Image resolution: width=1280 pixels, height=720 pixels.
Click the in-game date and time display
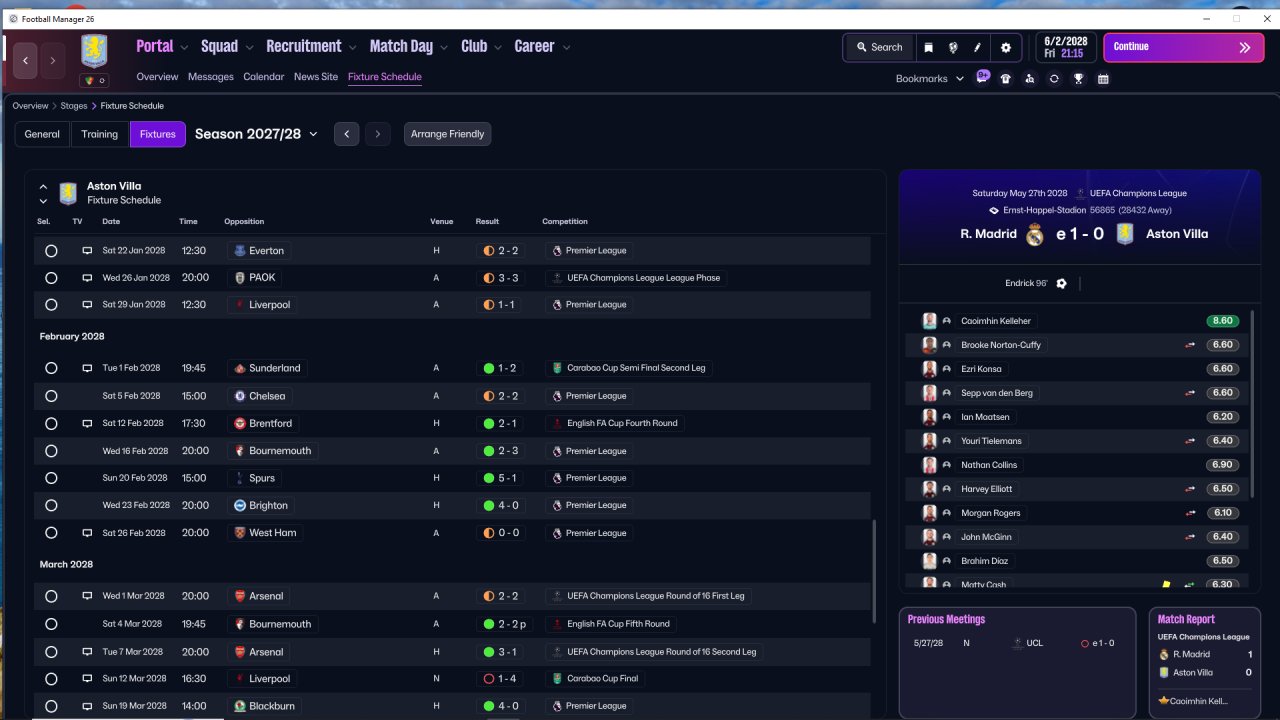[x=1065, y=47]
